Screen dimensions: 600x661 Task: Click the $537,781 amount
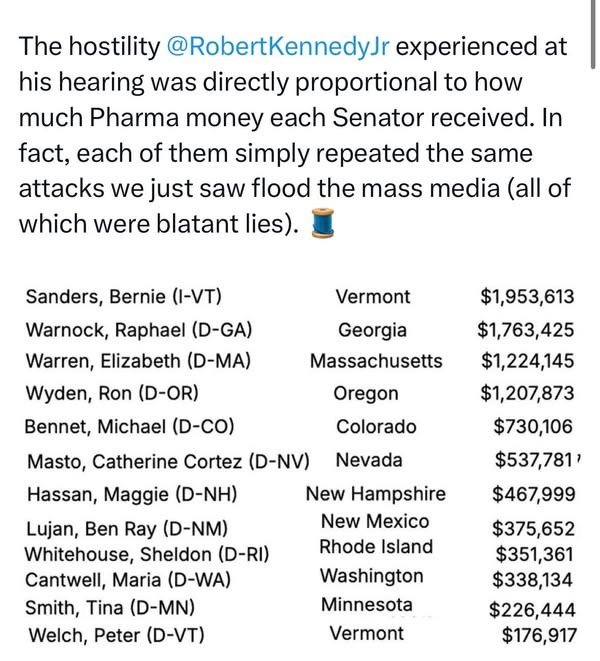(534, 460)
